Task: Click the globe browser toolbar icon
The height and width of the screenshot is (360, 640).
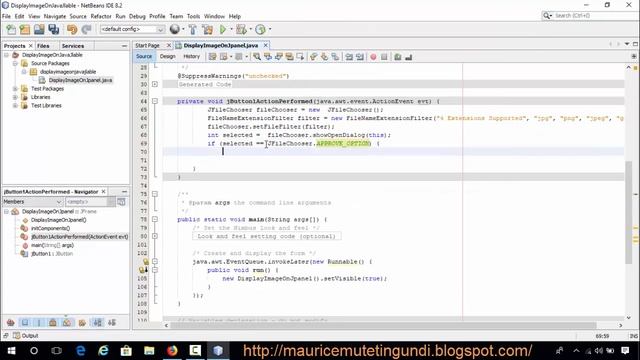Action: coord(175,29)
